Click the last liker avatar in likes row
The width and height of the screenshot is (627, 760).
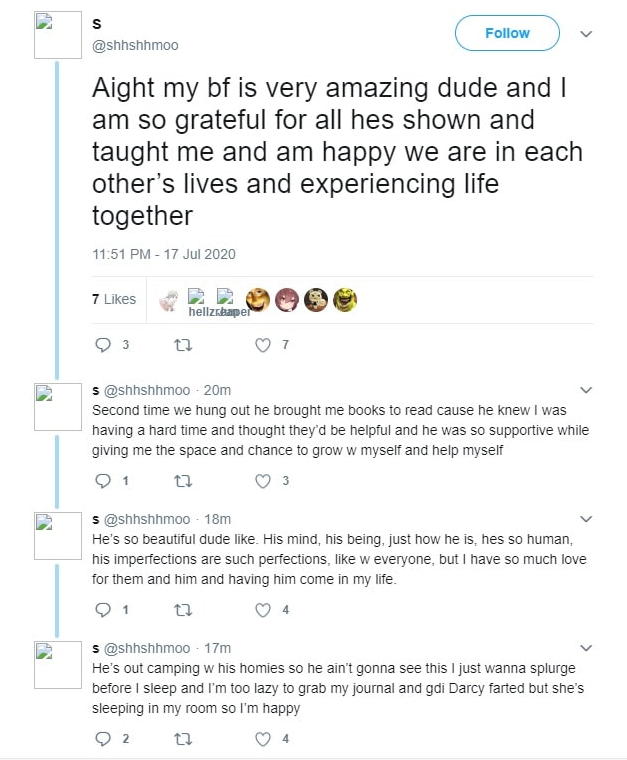(346, 298)
